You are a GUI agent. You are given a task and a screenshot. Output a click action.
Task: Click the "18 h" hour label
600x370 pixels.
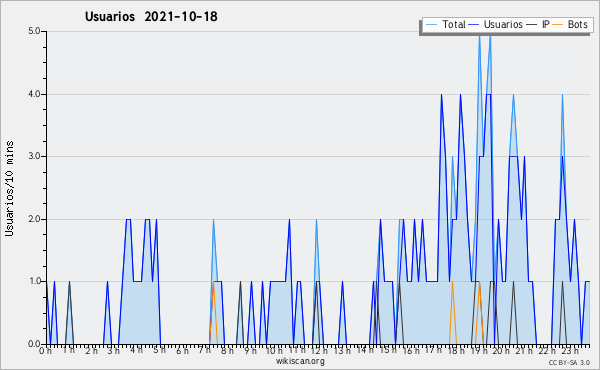(456, 351)
